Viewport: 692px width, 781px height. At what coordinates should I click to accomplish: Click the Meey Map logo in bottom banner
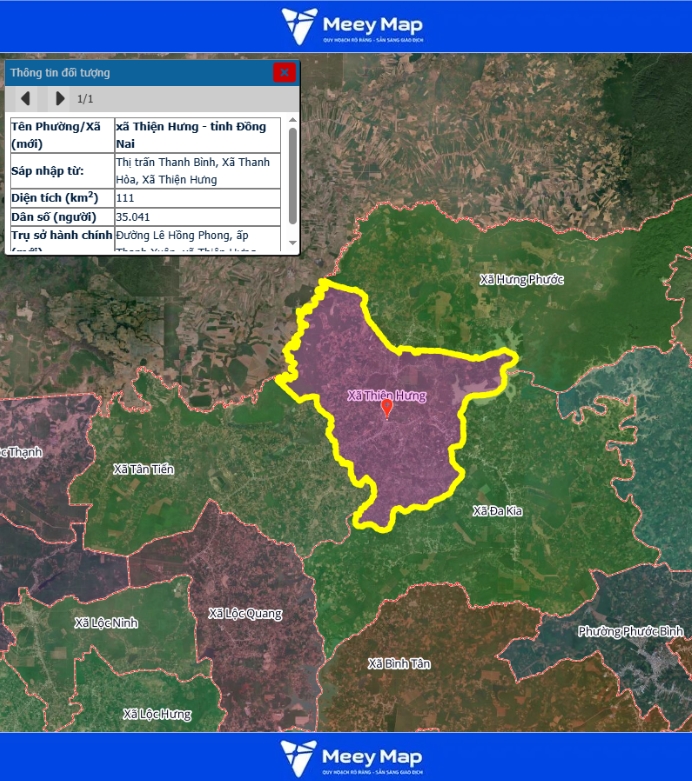point(351,757)
